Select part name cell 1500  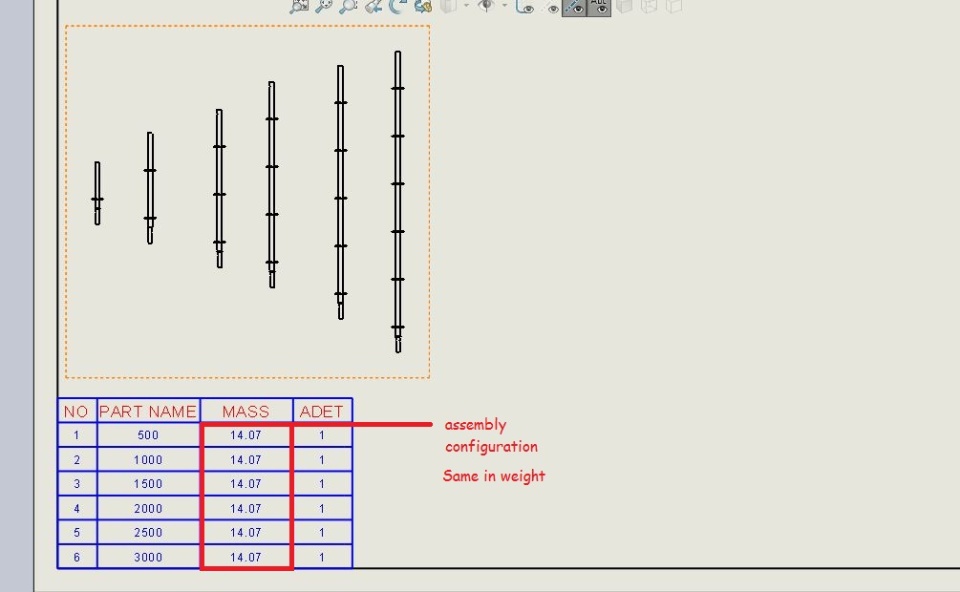pos(148,484)
